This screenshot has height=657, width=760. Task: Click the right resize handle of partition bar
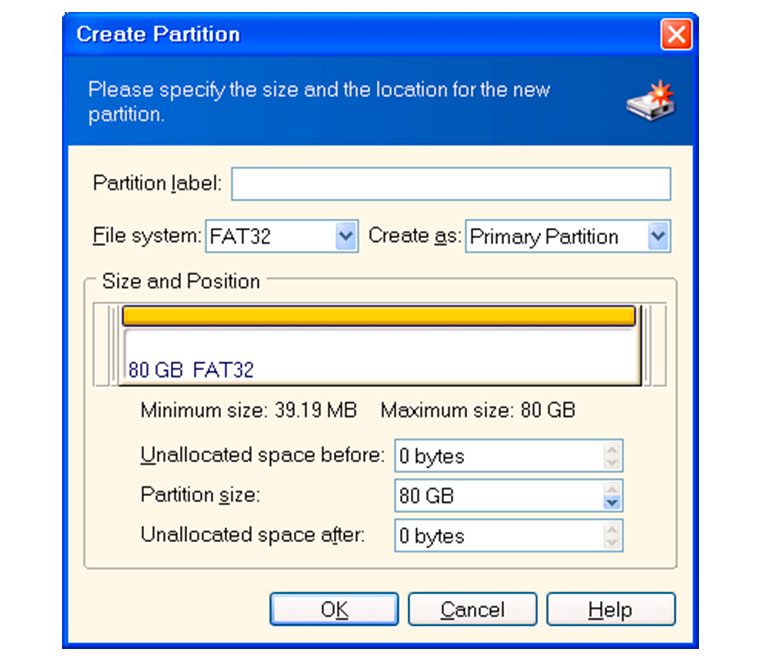tap(647, 345)
